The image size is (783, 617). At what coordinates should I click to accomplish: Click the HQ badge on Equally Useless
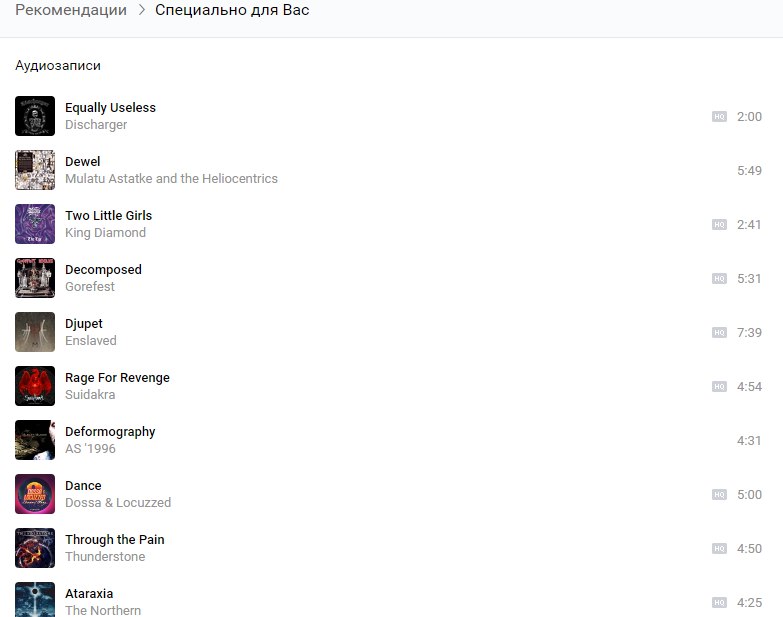[718, 117]
